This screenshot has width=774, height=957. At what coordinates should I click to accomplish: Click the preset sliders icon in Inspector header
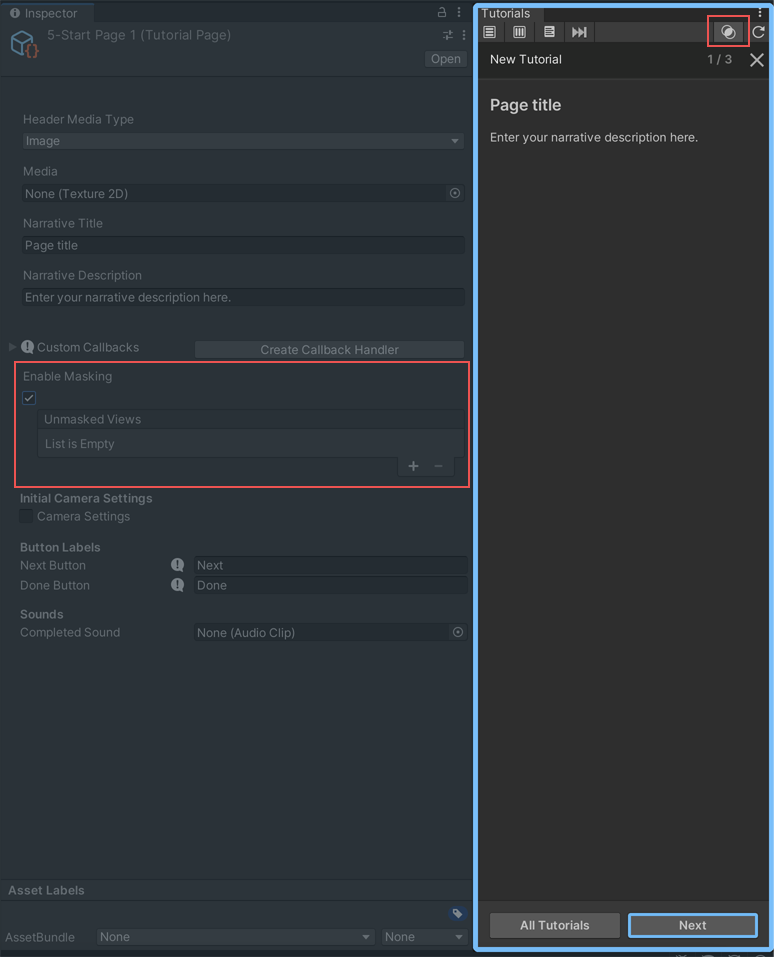(448, 35)
